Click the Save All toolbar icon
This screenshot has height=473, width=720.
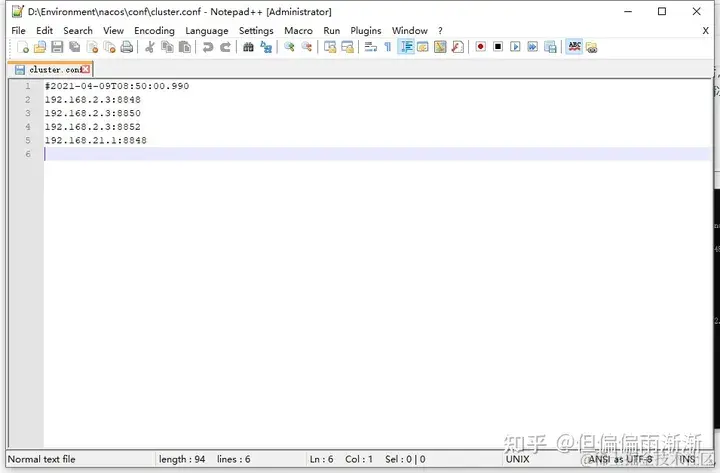(x=74, y=47)
